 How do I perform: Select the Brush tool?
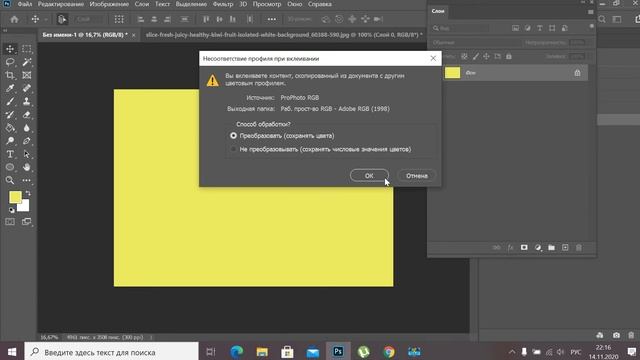(x=10, y=101)
